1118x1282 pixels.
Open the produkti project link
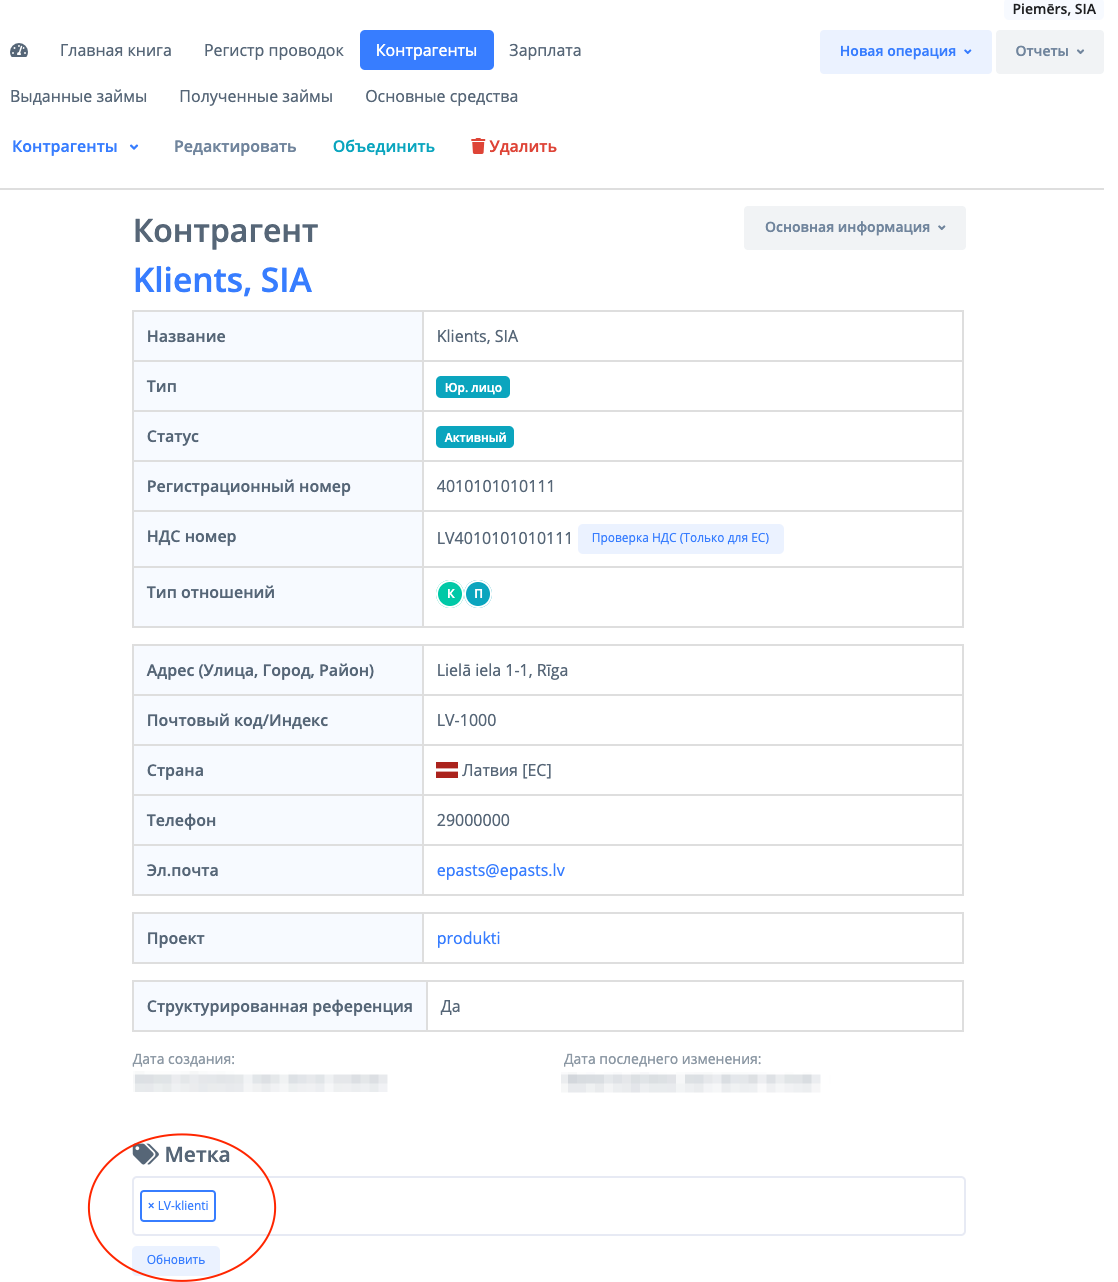[x=468, y=938]
